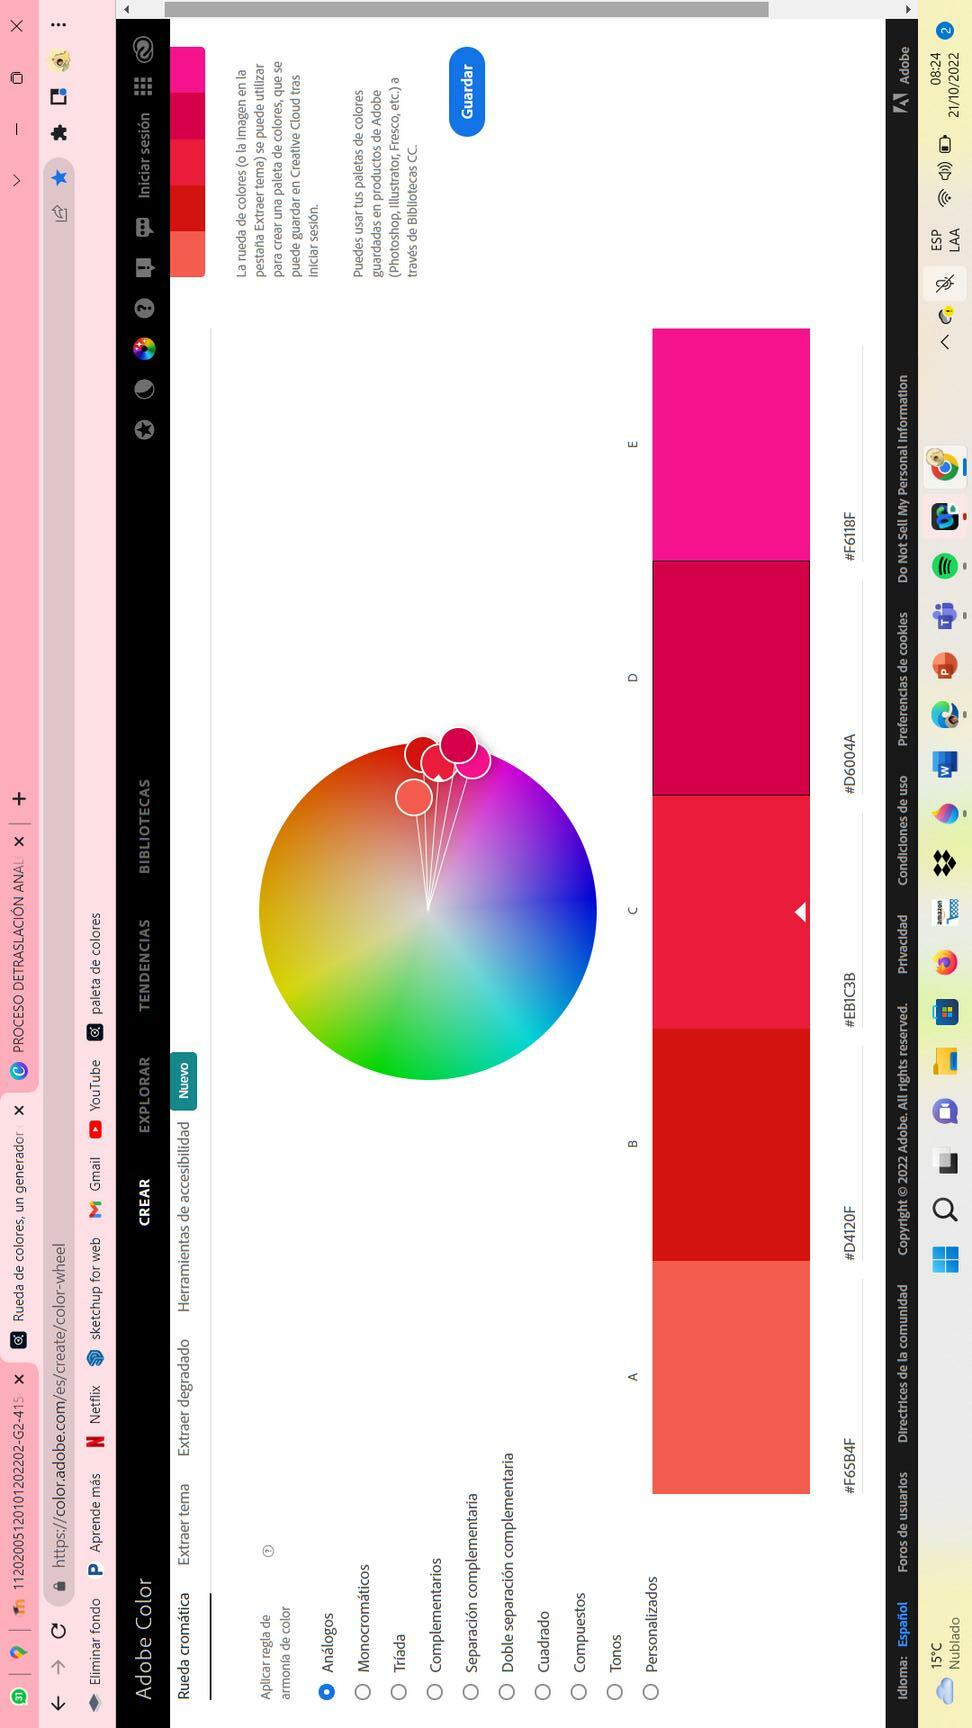Open the paleta de colores bookmark
The image size is (972, 1728).
pos(95,977)
